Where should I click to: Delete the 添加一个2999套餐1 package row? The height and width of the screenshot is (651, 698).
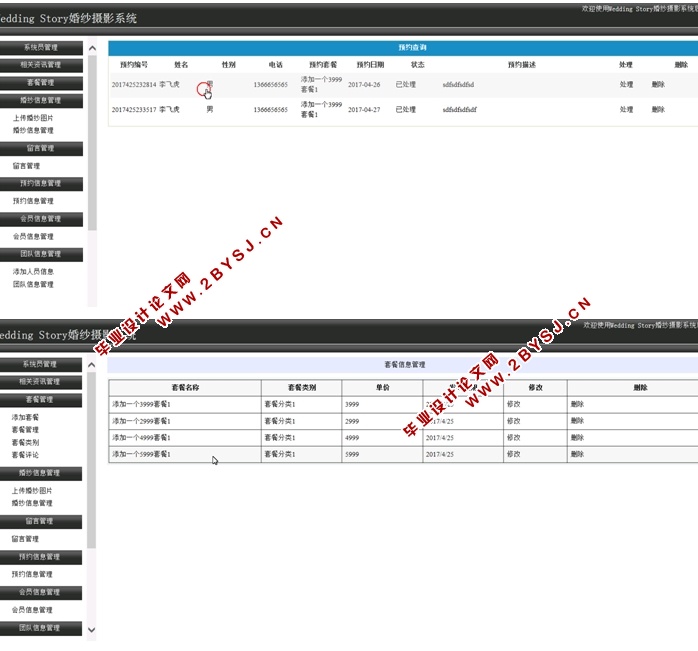point(577,421)
